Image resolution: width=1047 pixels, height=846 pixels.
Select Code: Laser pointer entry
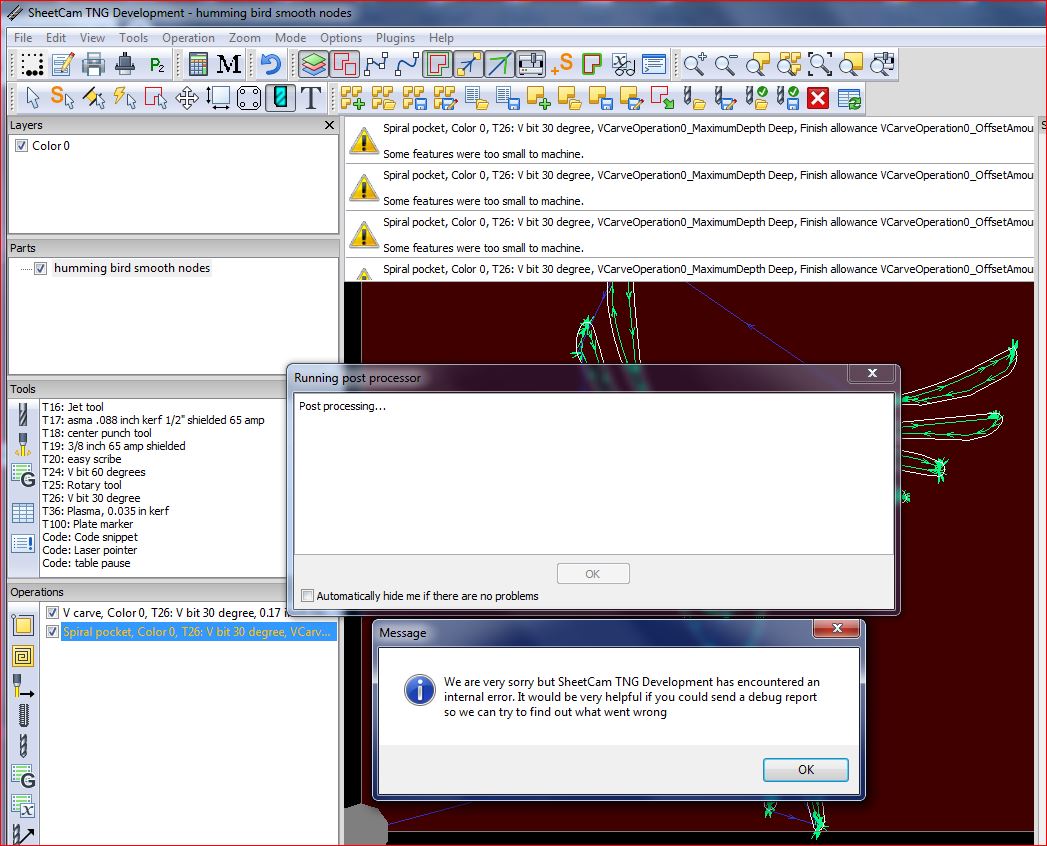[89, 550]
